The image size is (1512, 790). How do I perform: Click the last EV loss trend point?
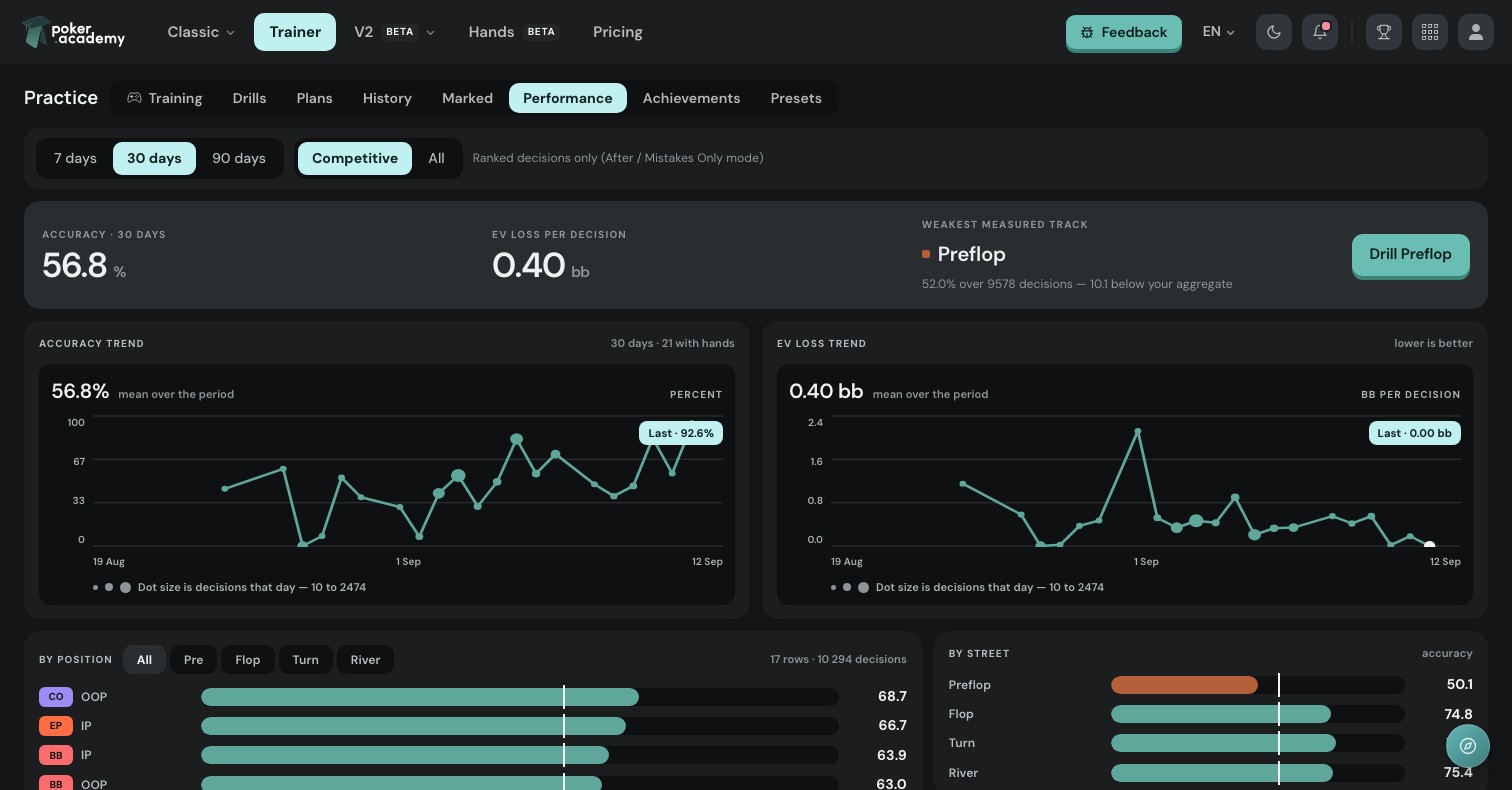click(1430, 545)
